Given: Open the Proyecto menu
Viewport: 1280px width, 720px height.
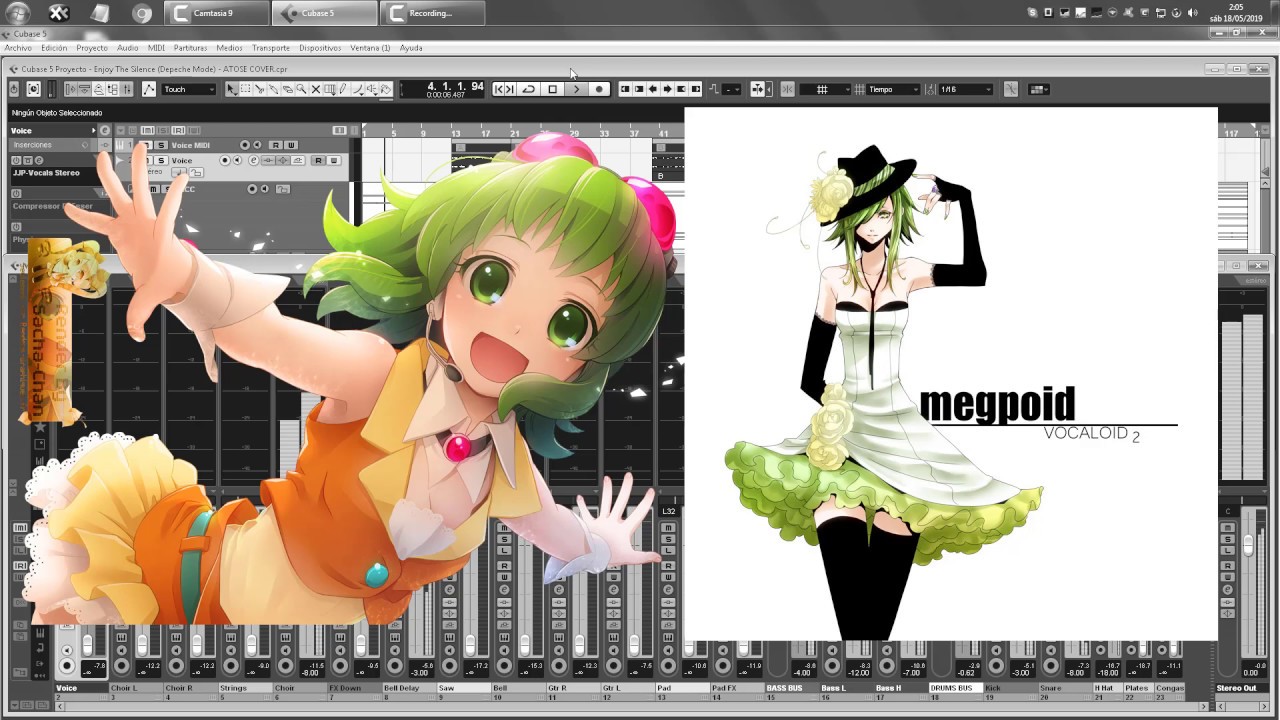Looking at the screenshot, I should [92, 48].
